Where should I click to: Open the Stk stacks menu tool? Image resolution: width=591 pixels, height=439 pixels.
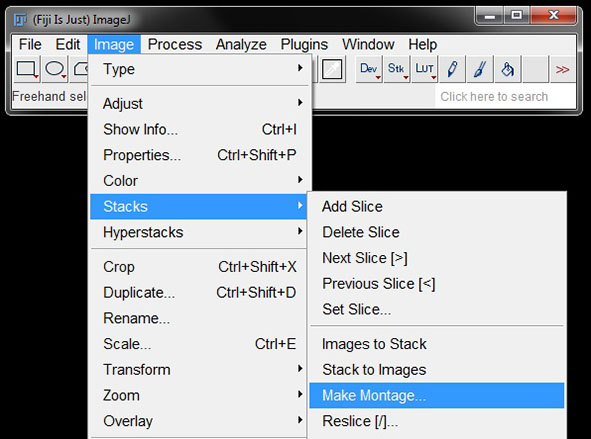point(397,69)
